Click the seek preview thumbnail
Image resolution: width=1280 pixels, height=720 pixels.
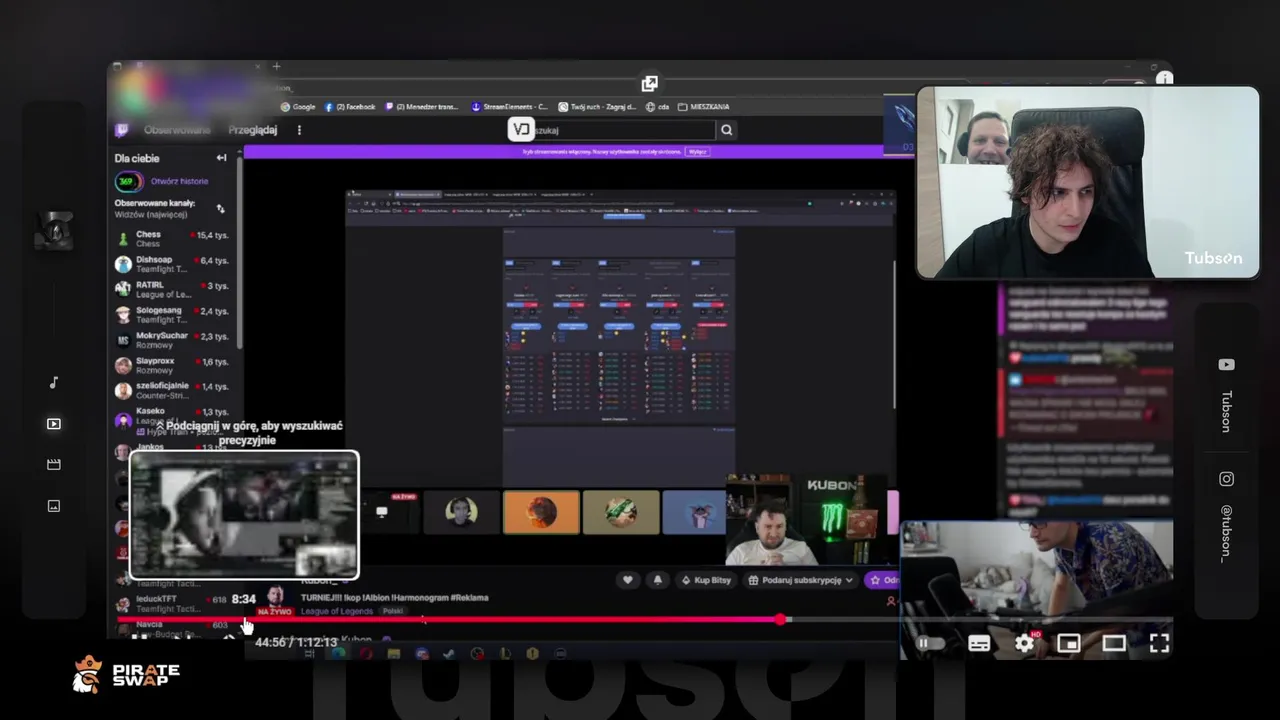point(244,515)
